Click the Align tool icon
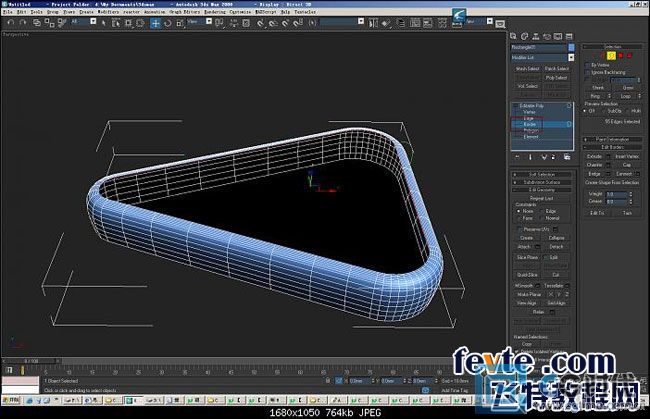This screenshot has width=650, height=419. point(386,23)
